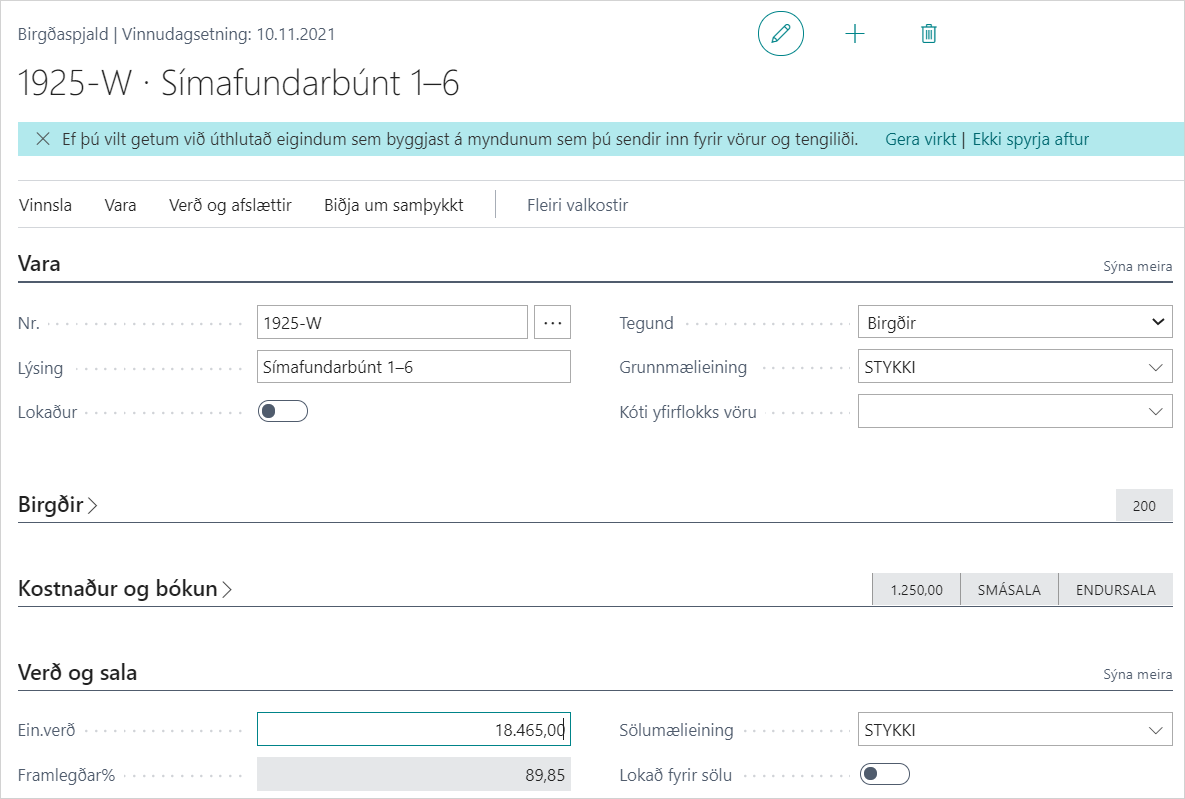The width and height of the screenshot is (1185, 799).
Task: Dismiss the notification with the X icon
Action: point(43,140)
